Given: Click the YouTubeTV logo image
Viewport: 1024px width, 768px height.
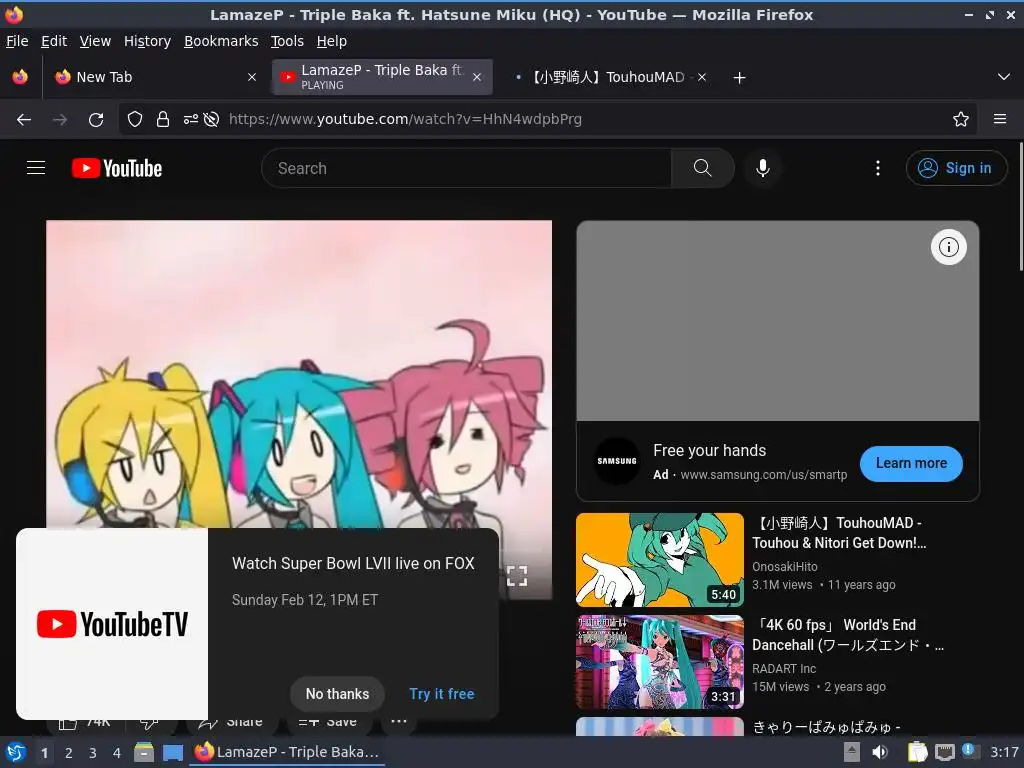Looking at the screenshot, I should [x=112, y=624].
